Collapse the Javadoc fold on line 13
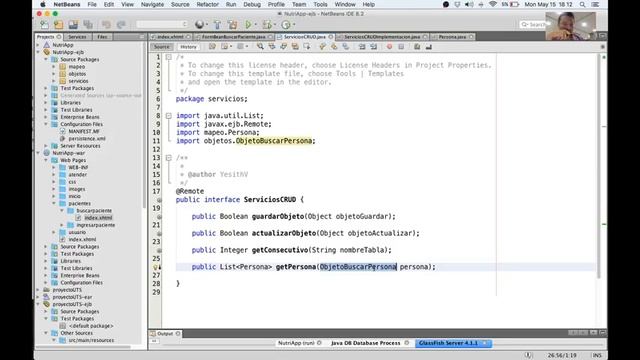640x360 pixels. pos(169,158)
